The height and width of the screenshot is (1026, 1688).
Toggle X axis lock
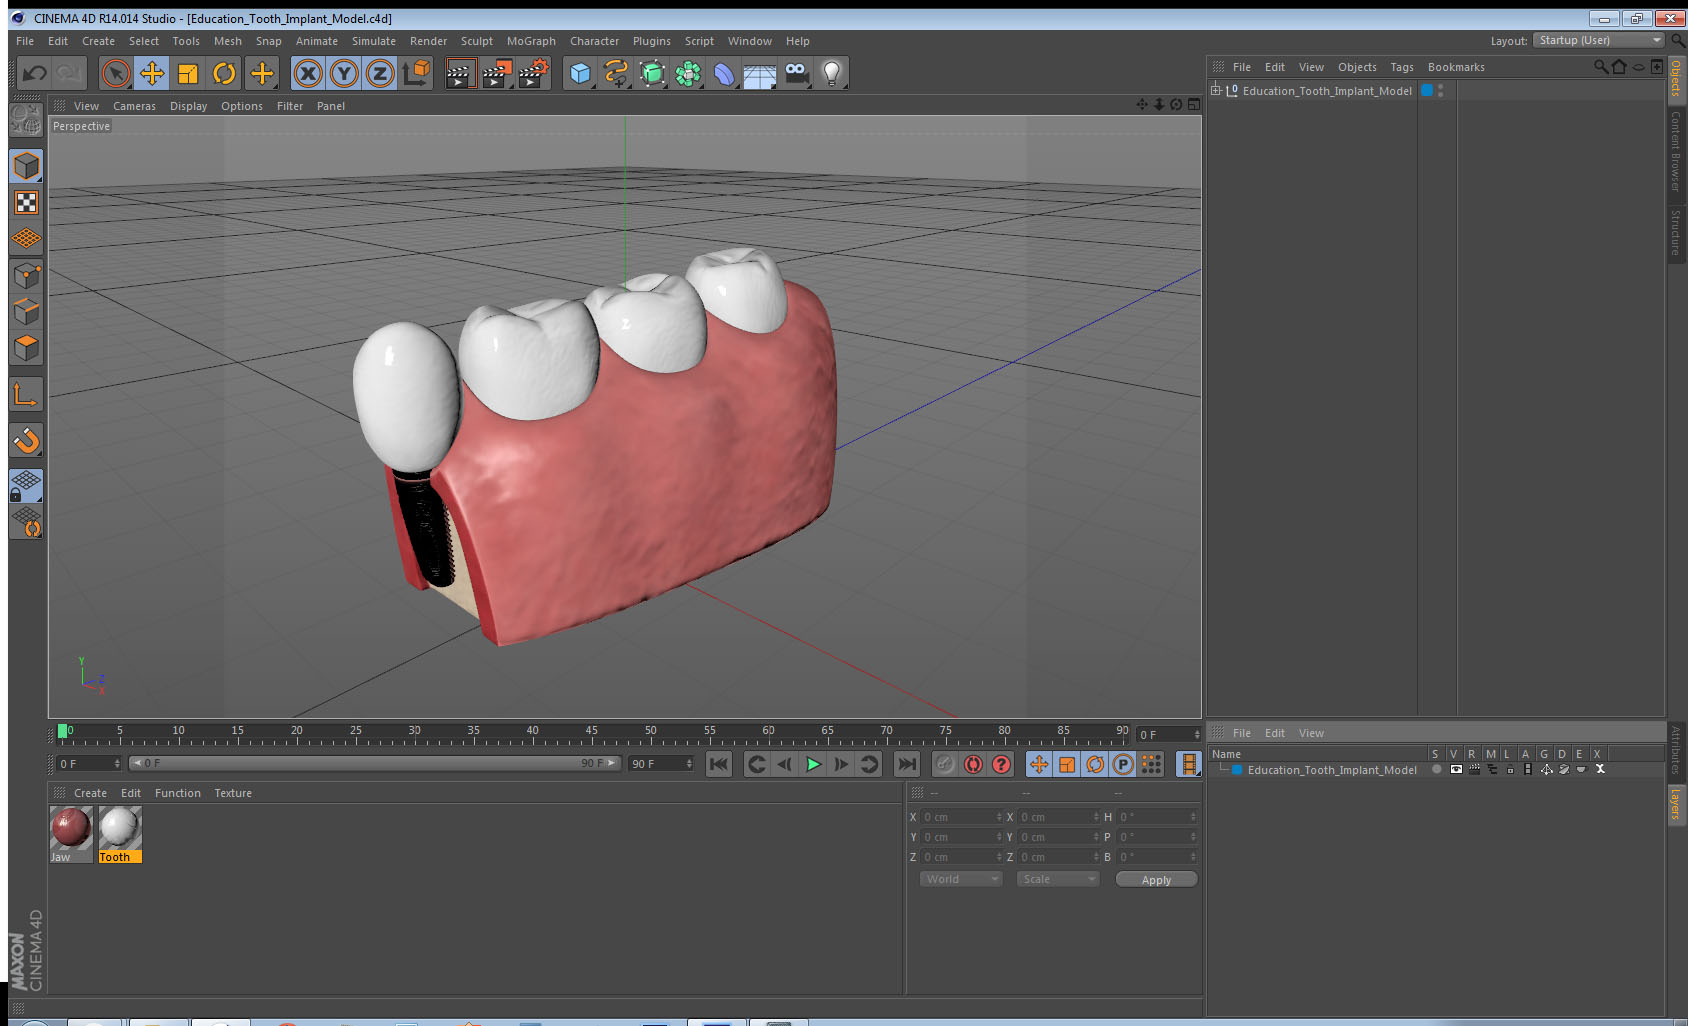[308, 73]
